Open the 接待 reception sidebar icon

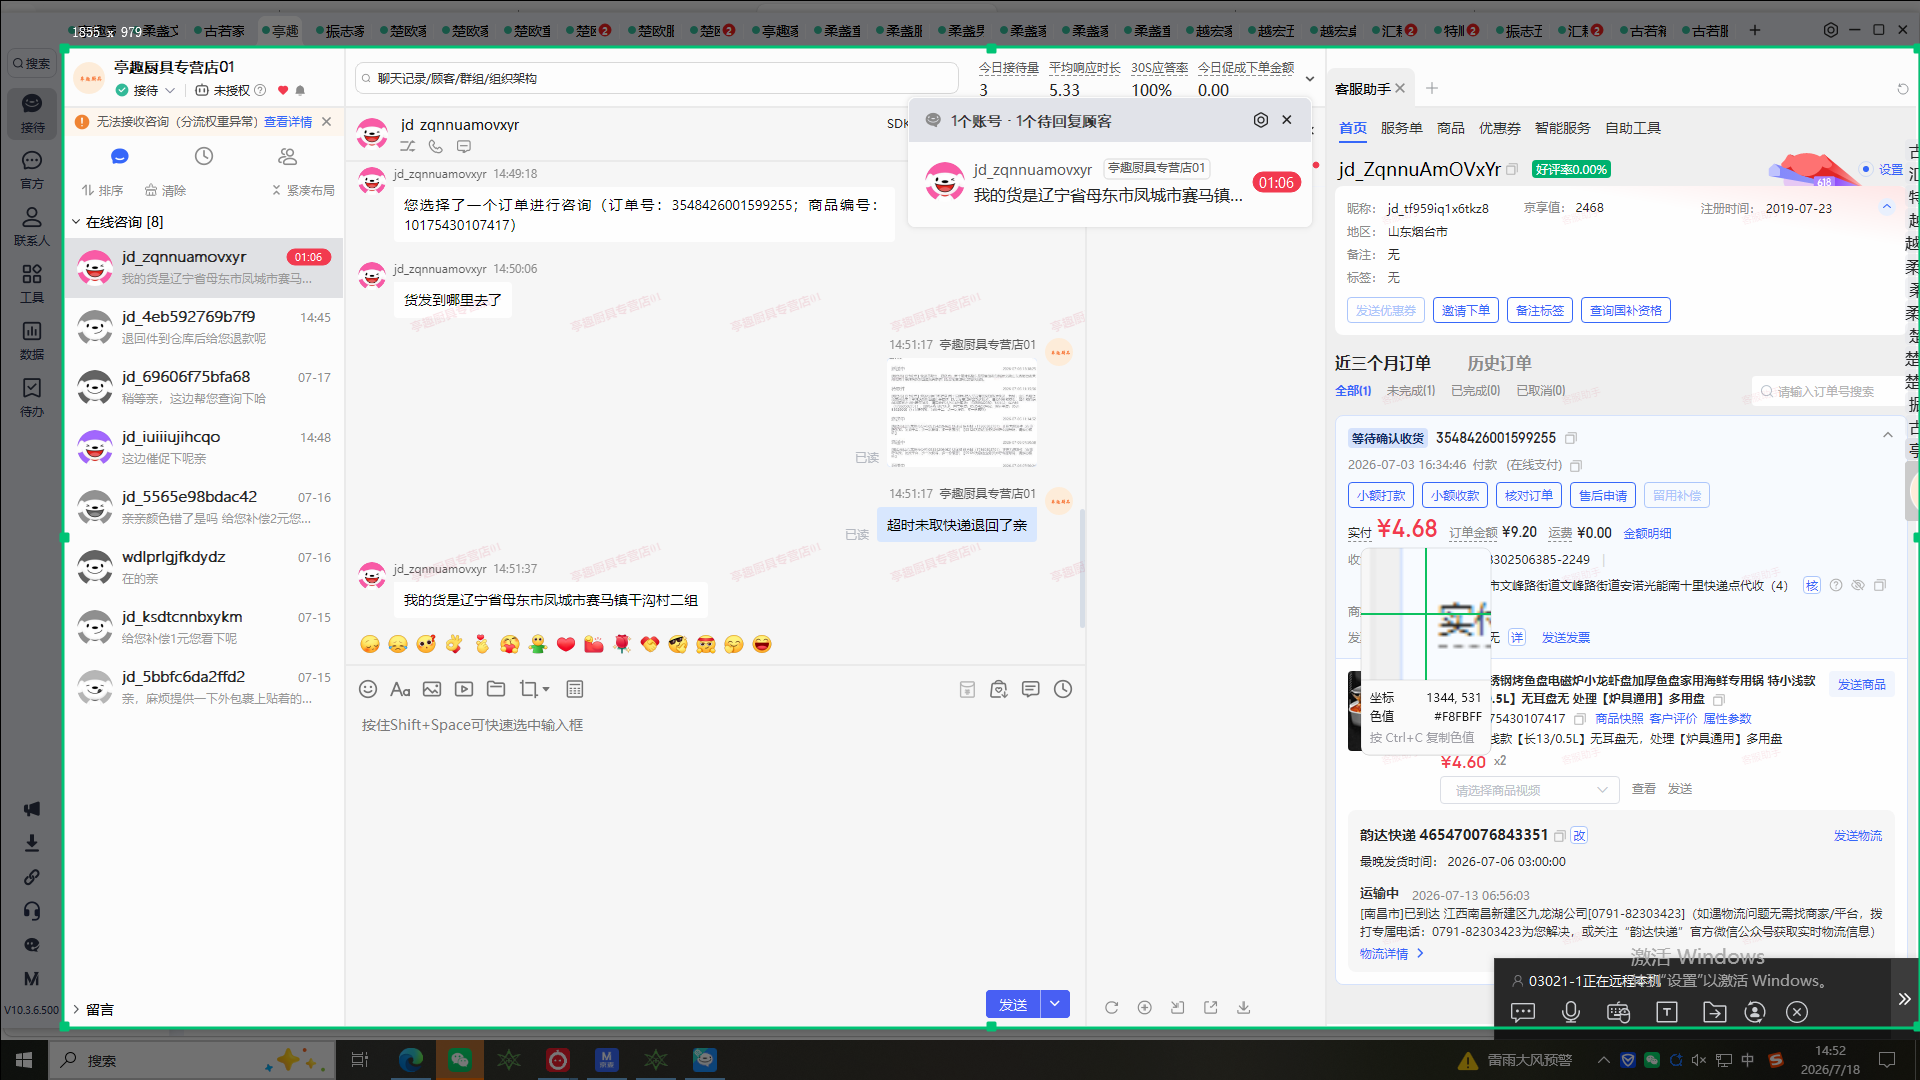click(x=32, y=112)
